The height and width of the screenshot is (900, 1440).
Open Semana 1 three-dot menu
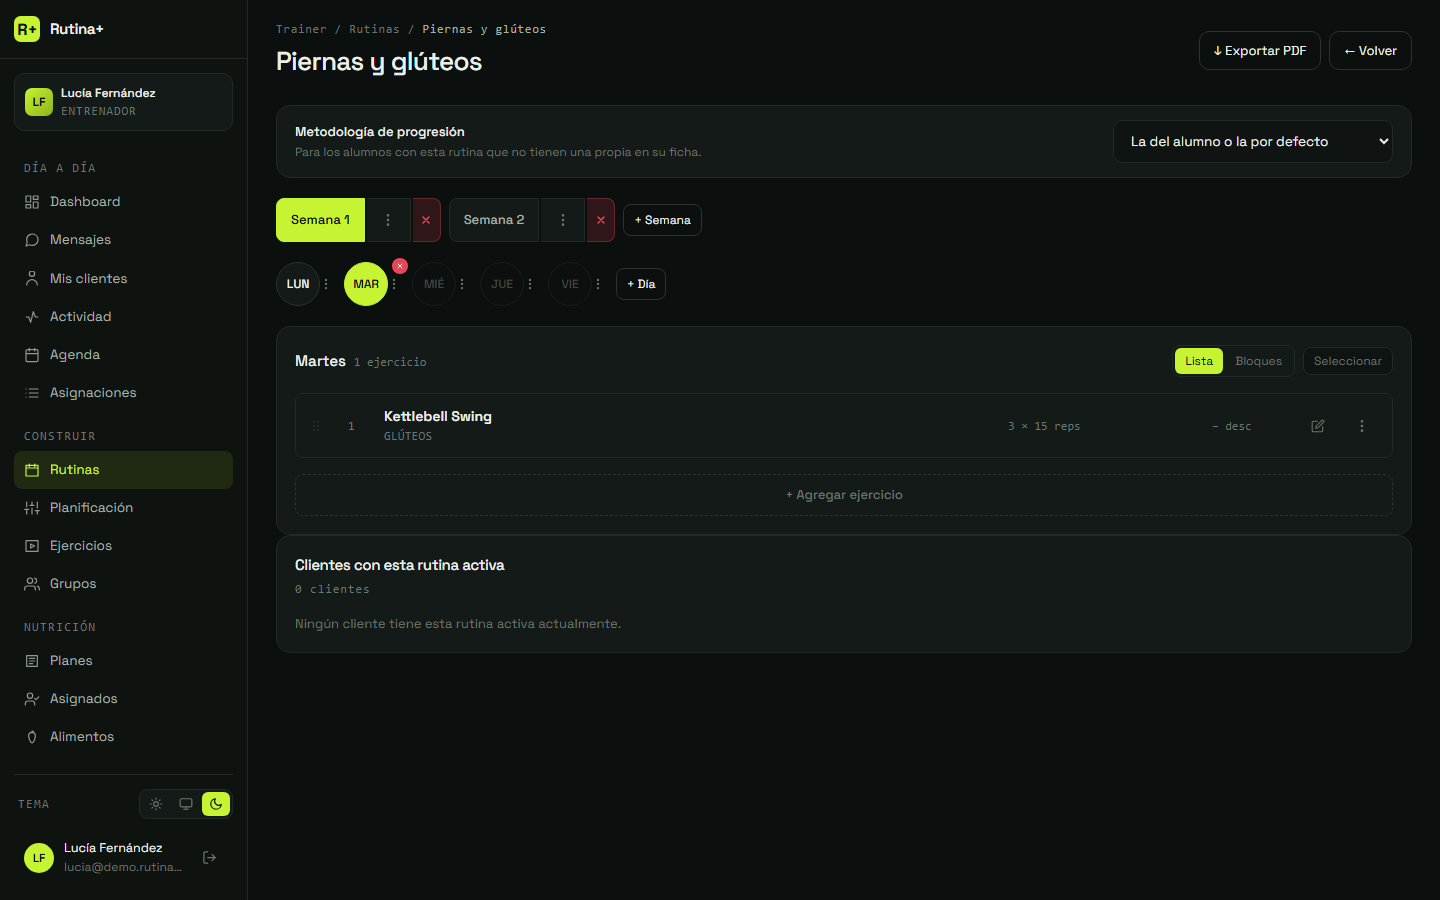(x=388, y=220)
